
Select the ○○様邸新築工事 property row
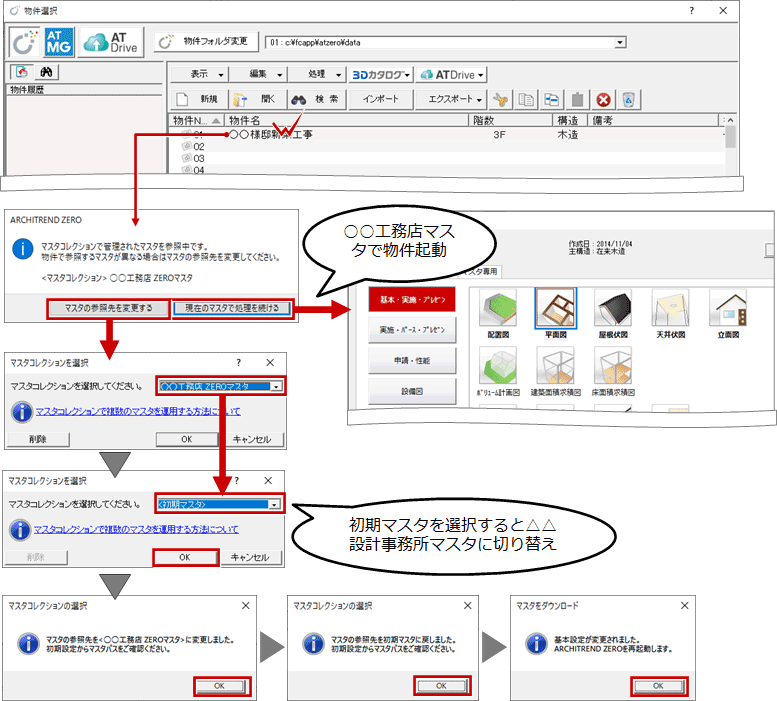(x=446, y=134)
